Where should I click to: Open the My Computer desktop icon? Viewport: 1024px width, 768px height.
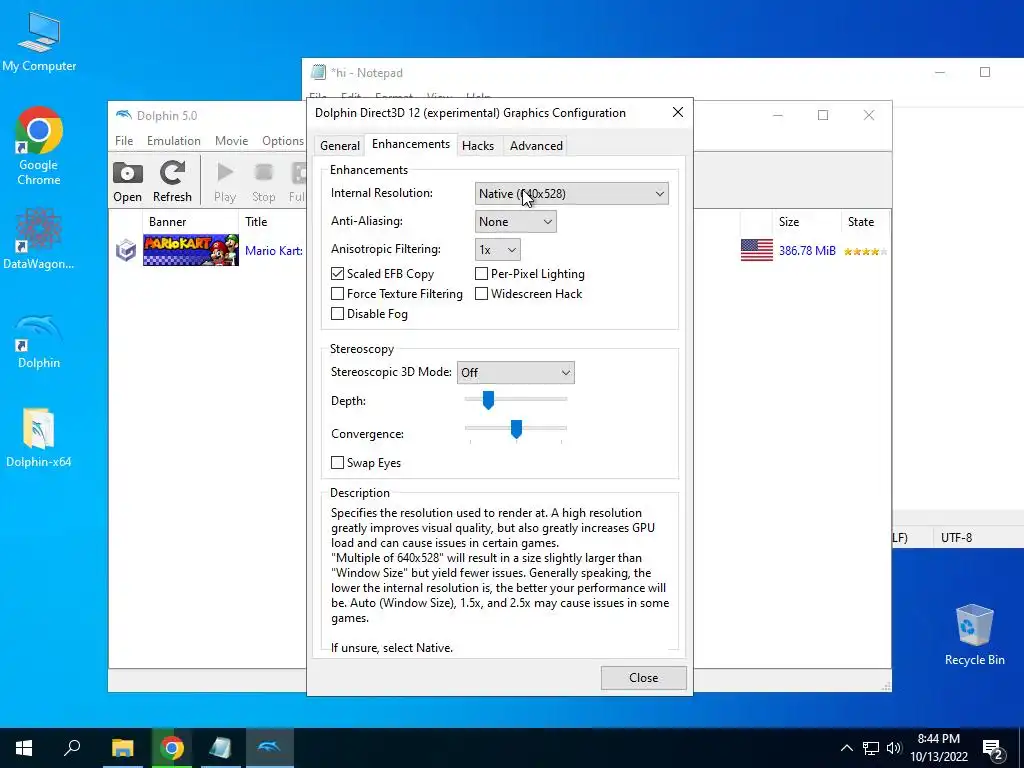(39, 40)
